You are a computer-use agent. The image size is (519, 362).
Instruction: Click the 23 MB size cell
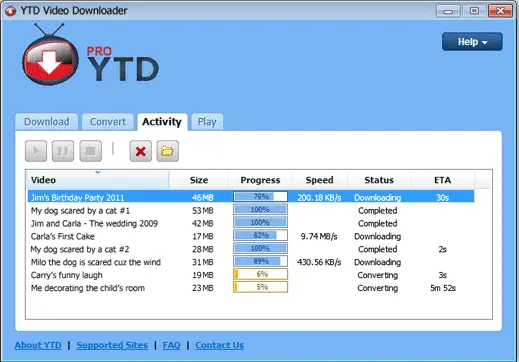click(x=203, y=288)
